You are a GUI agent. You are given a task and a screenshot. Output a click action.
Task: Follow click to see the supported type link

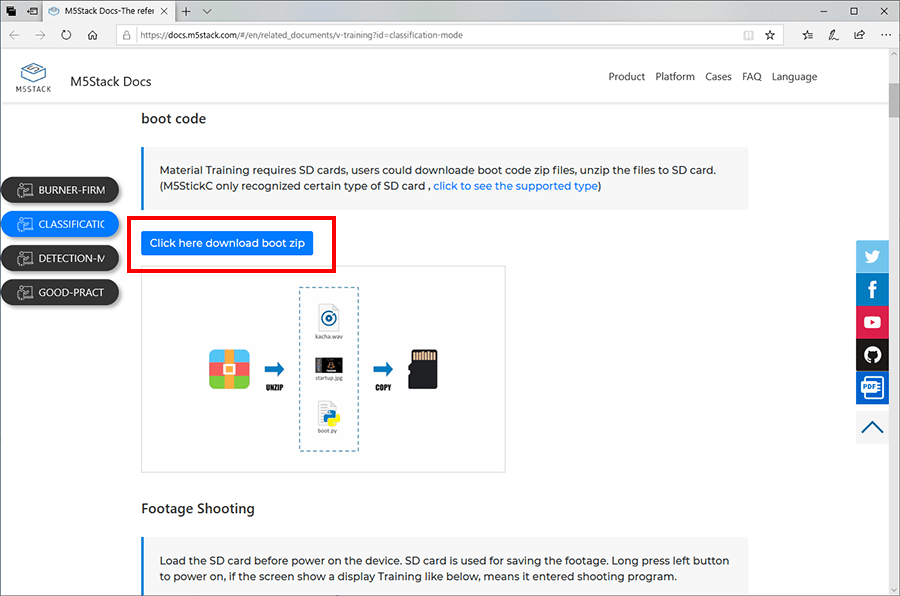515,186
